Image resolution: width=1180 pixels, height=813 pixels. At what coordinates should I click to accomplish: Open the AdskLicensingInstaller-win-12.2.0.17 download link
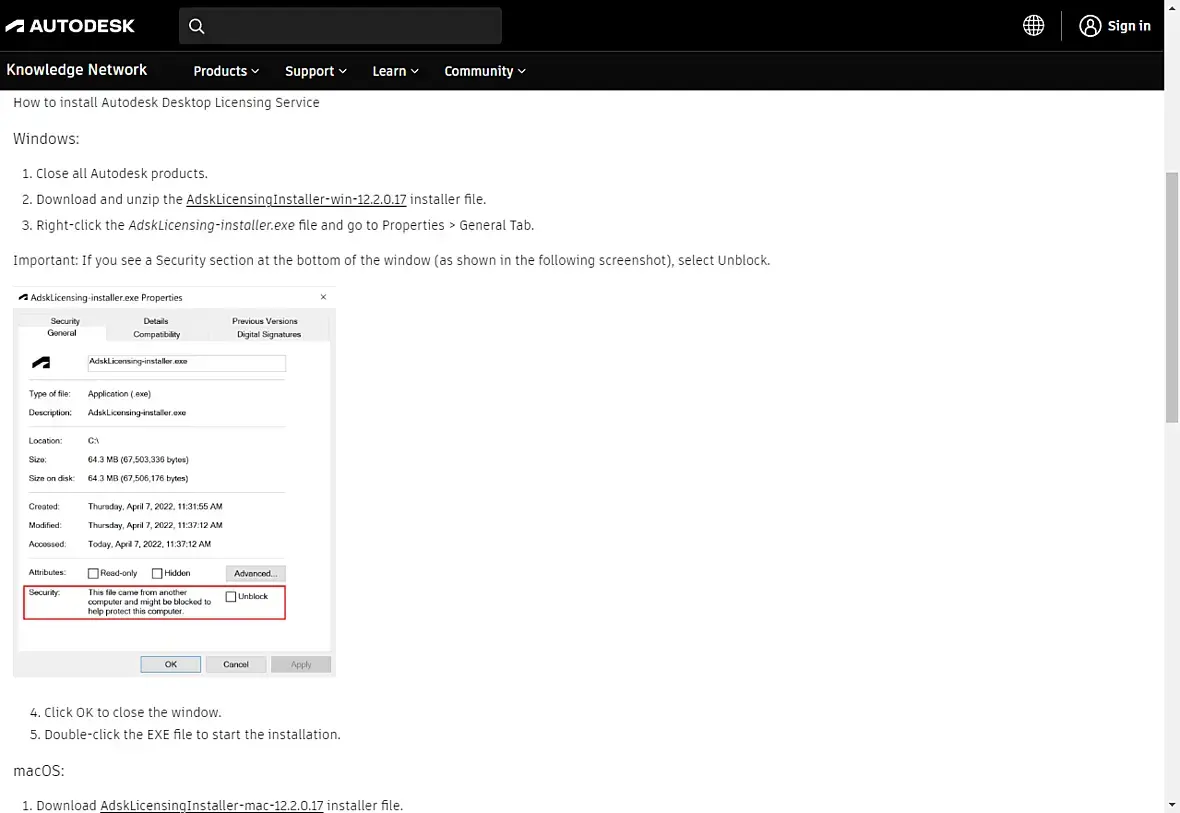coord(296,199)
